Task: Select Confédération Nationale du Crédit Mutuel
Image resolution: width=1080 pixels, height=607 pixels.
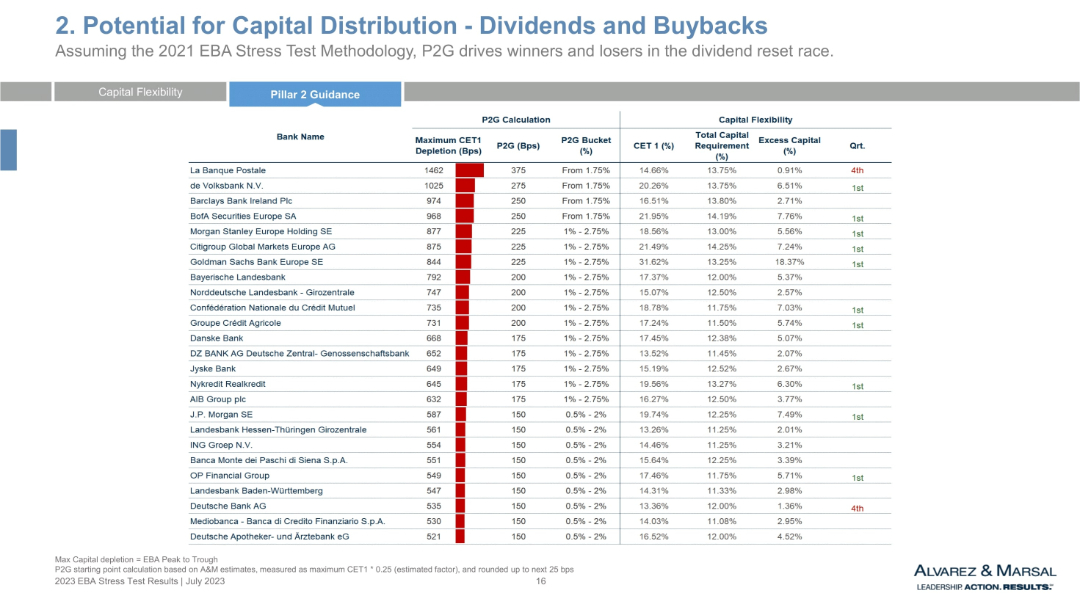Action: point(273,308)
